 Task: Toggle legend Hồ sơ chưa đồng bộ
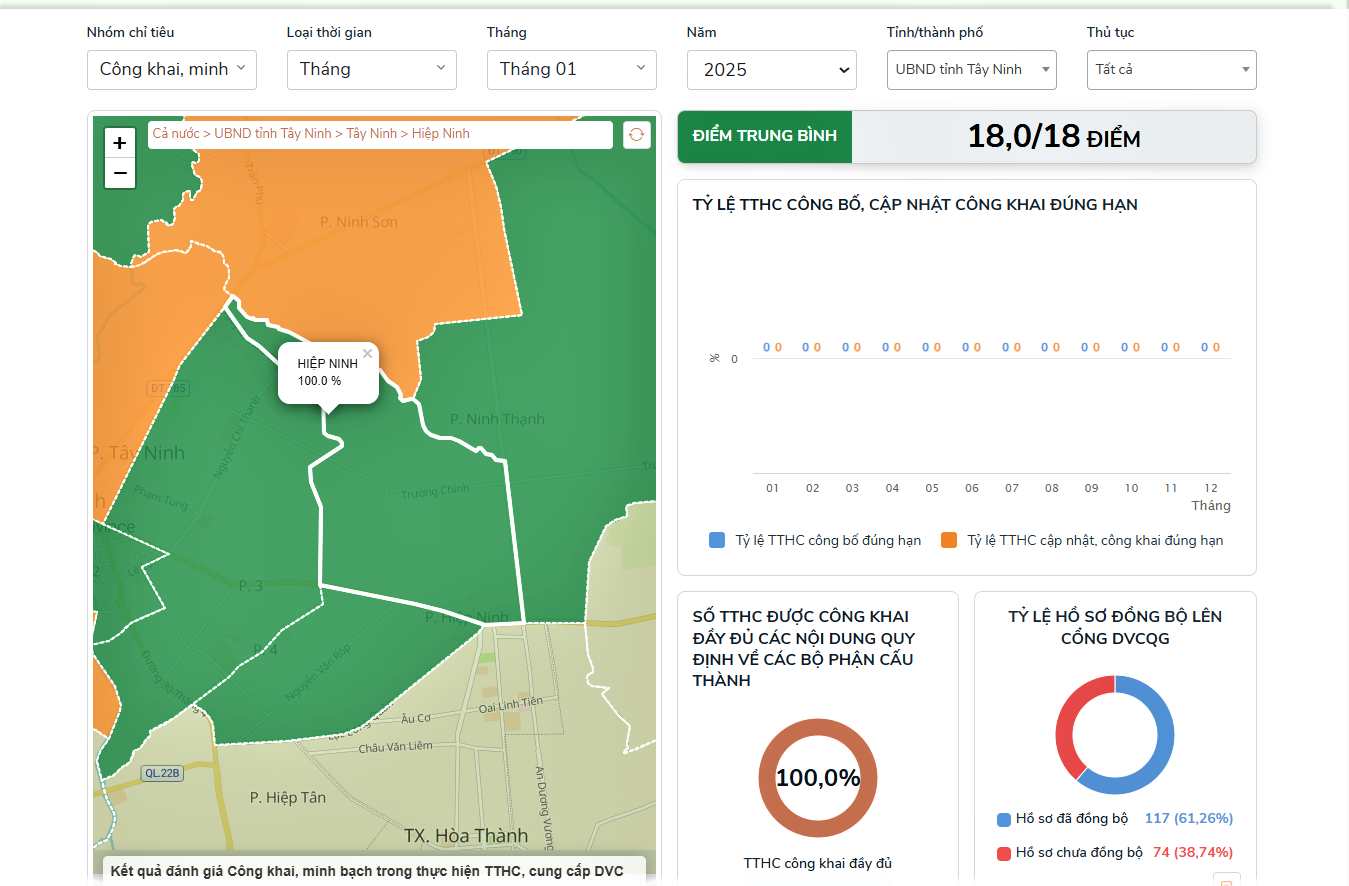(x=1070, y=853)
